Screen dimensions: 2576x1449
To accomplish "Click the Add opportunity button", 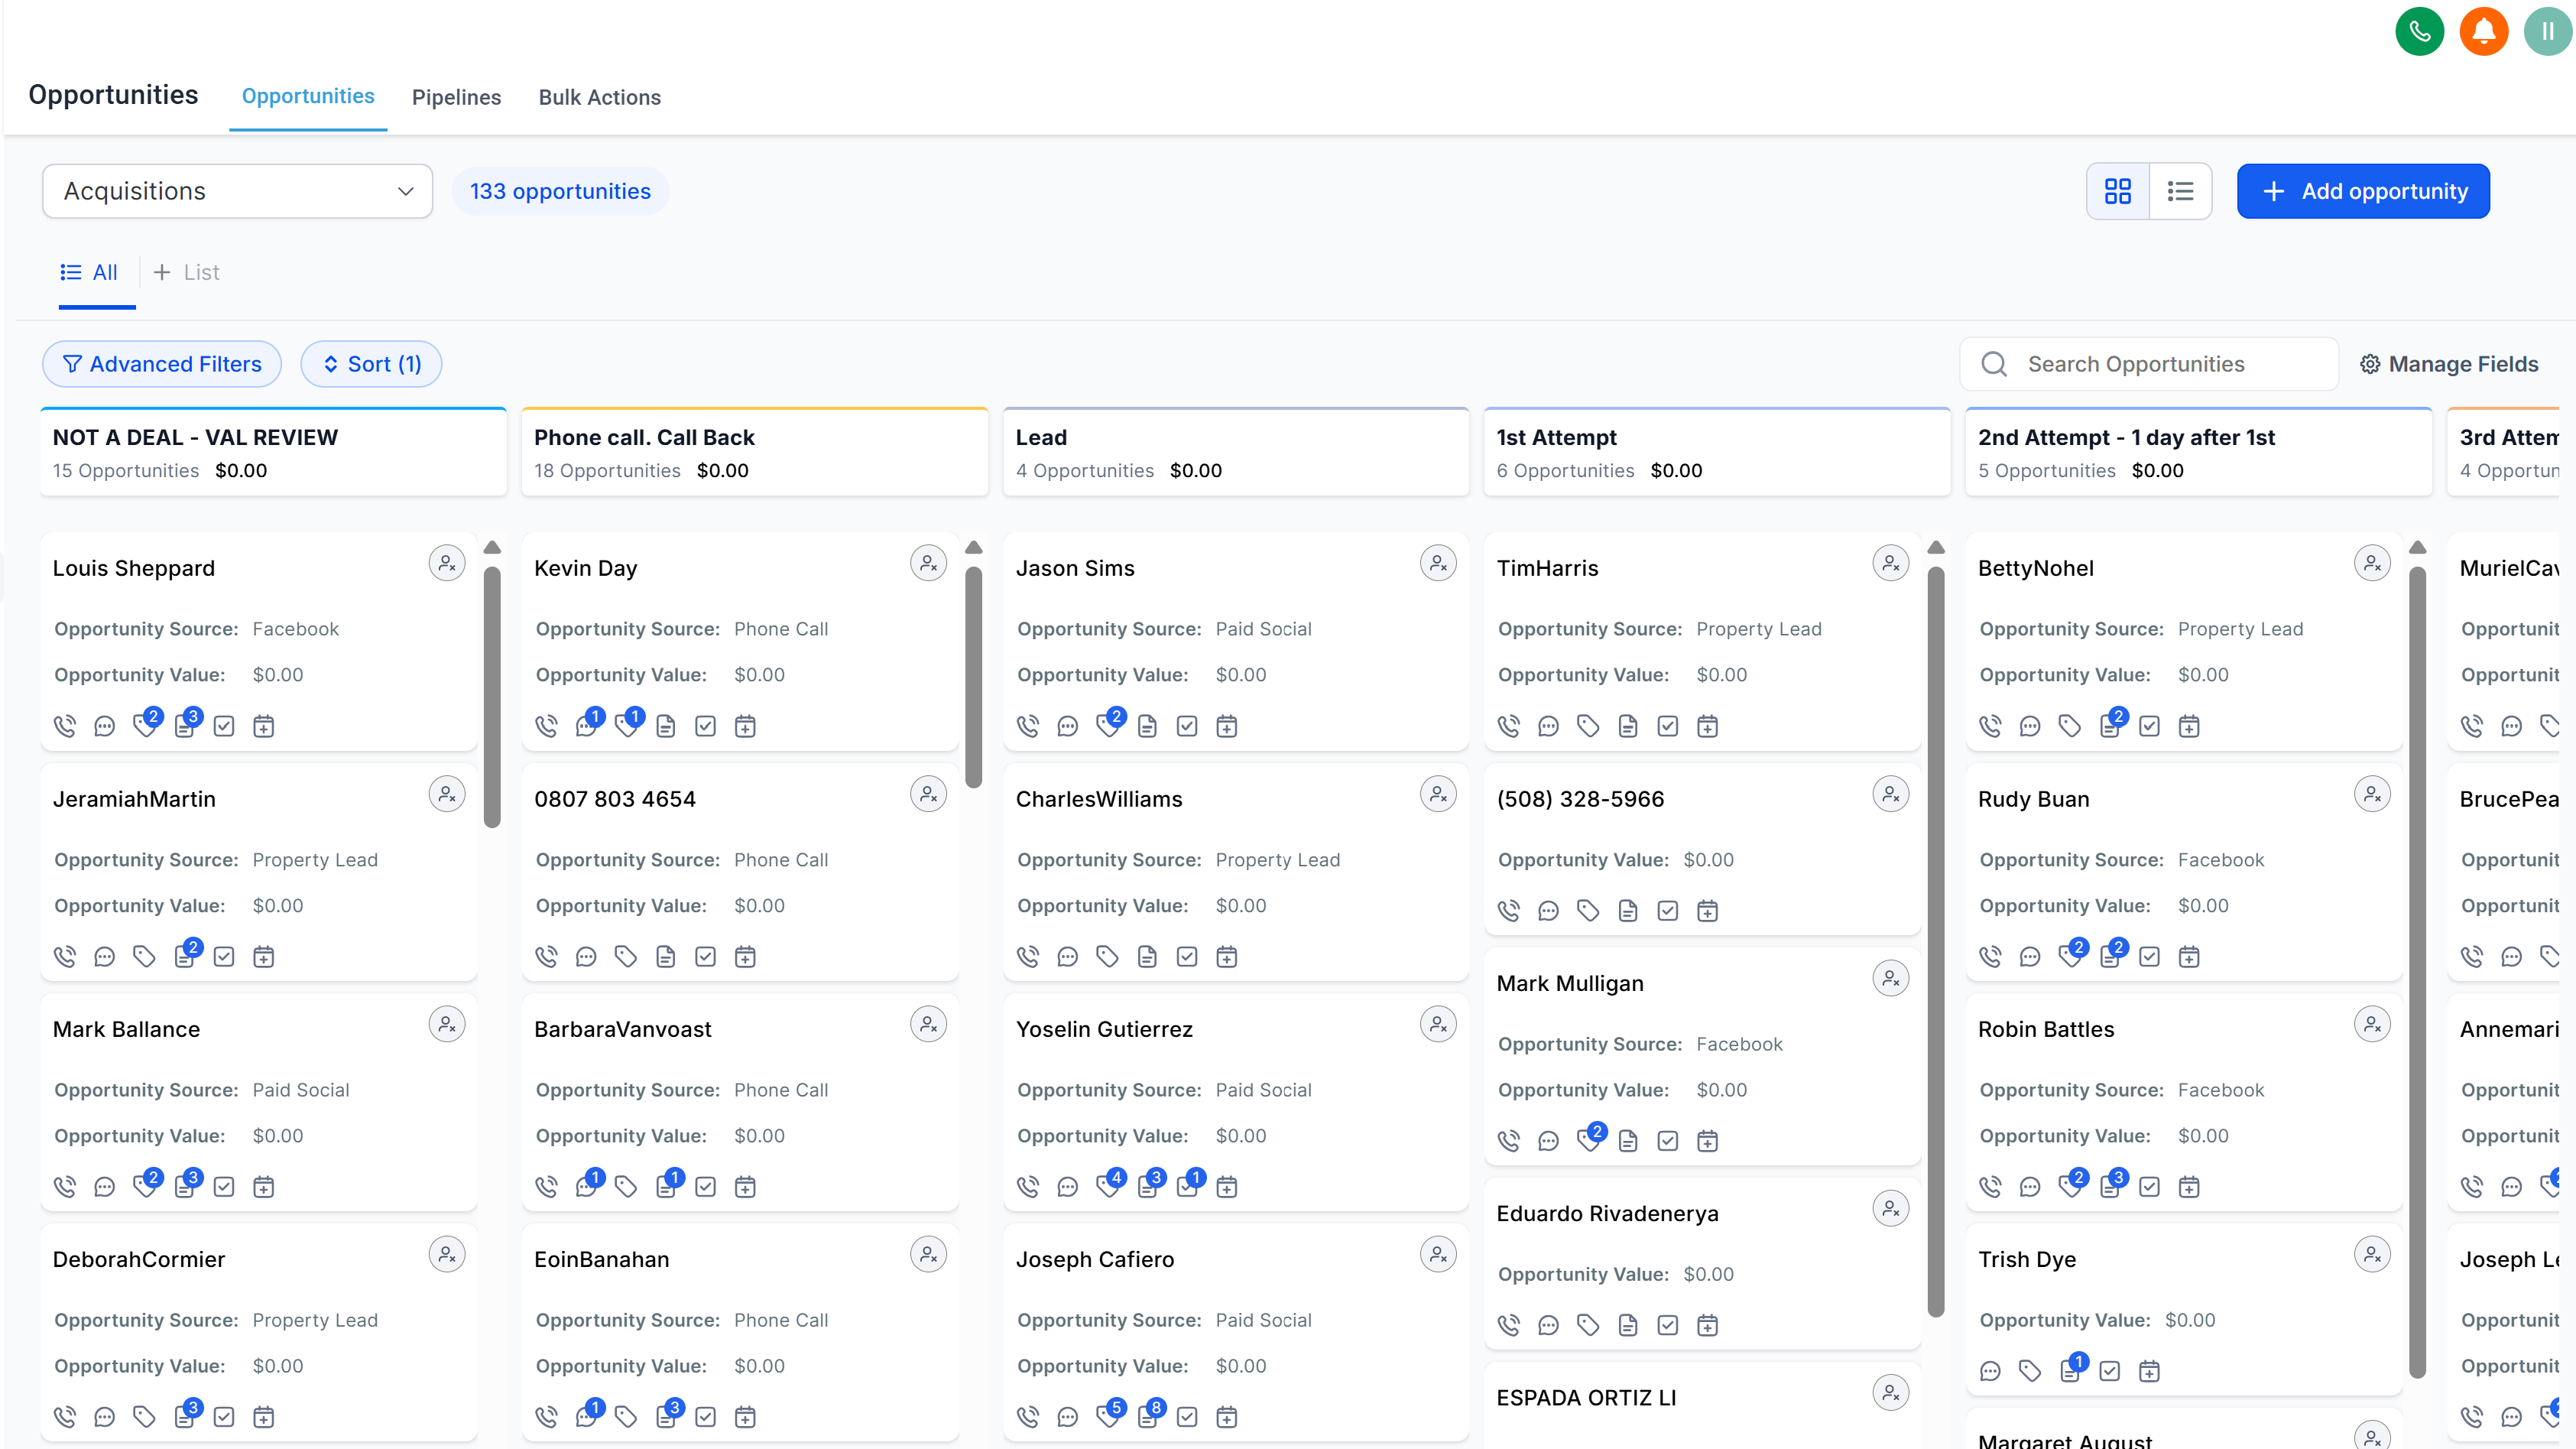I will click(2362, 191).
